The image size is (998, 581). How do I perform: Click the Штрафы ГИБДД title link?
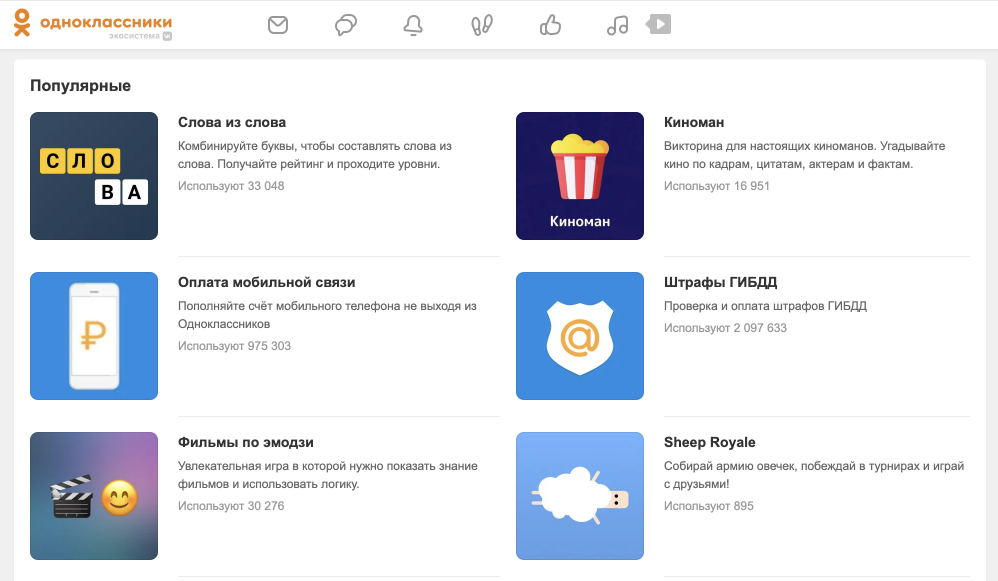[x=720, y=282]
